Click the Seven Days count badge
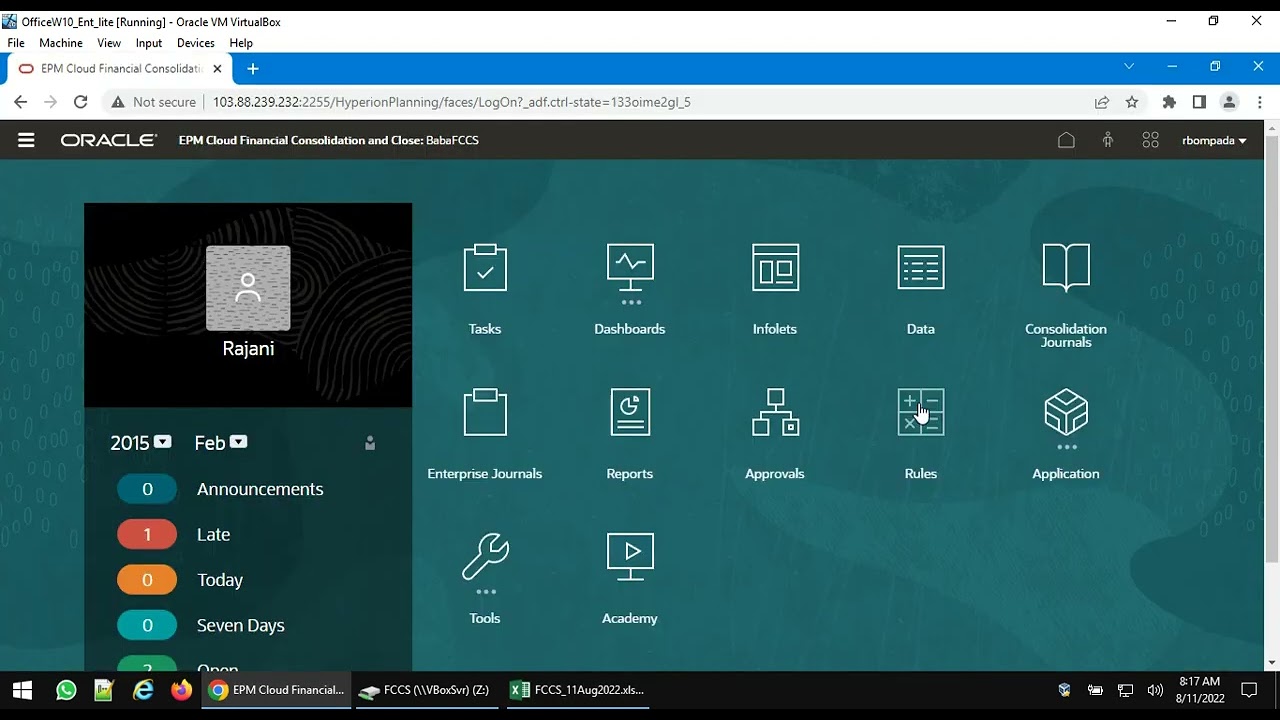This screenshot has width=1280, height=720. 147,625
